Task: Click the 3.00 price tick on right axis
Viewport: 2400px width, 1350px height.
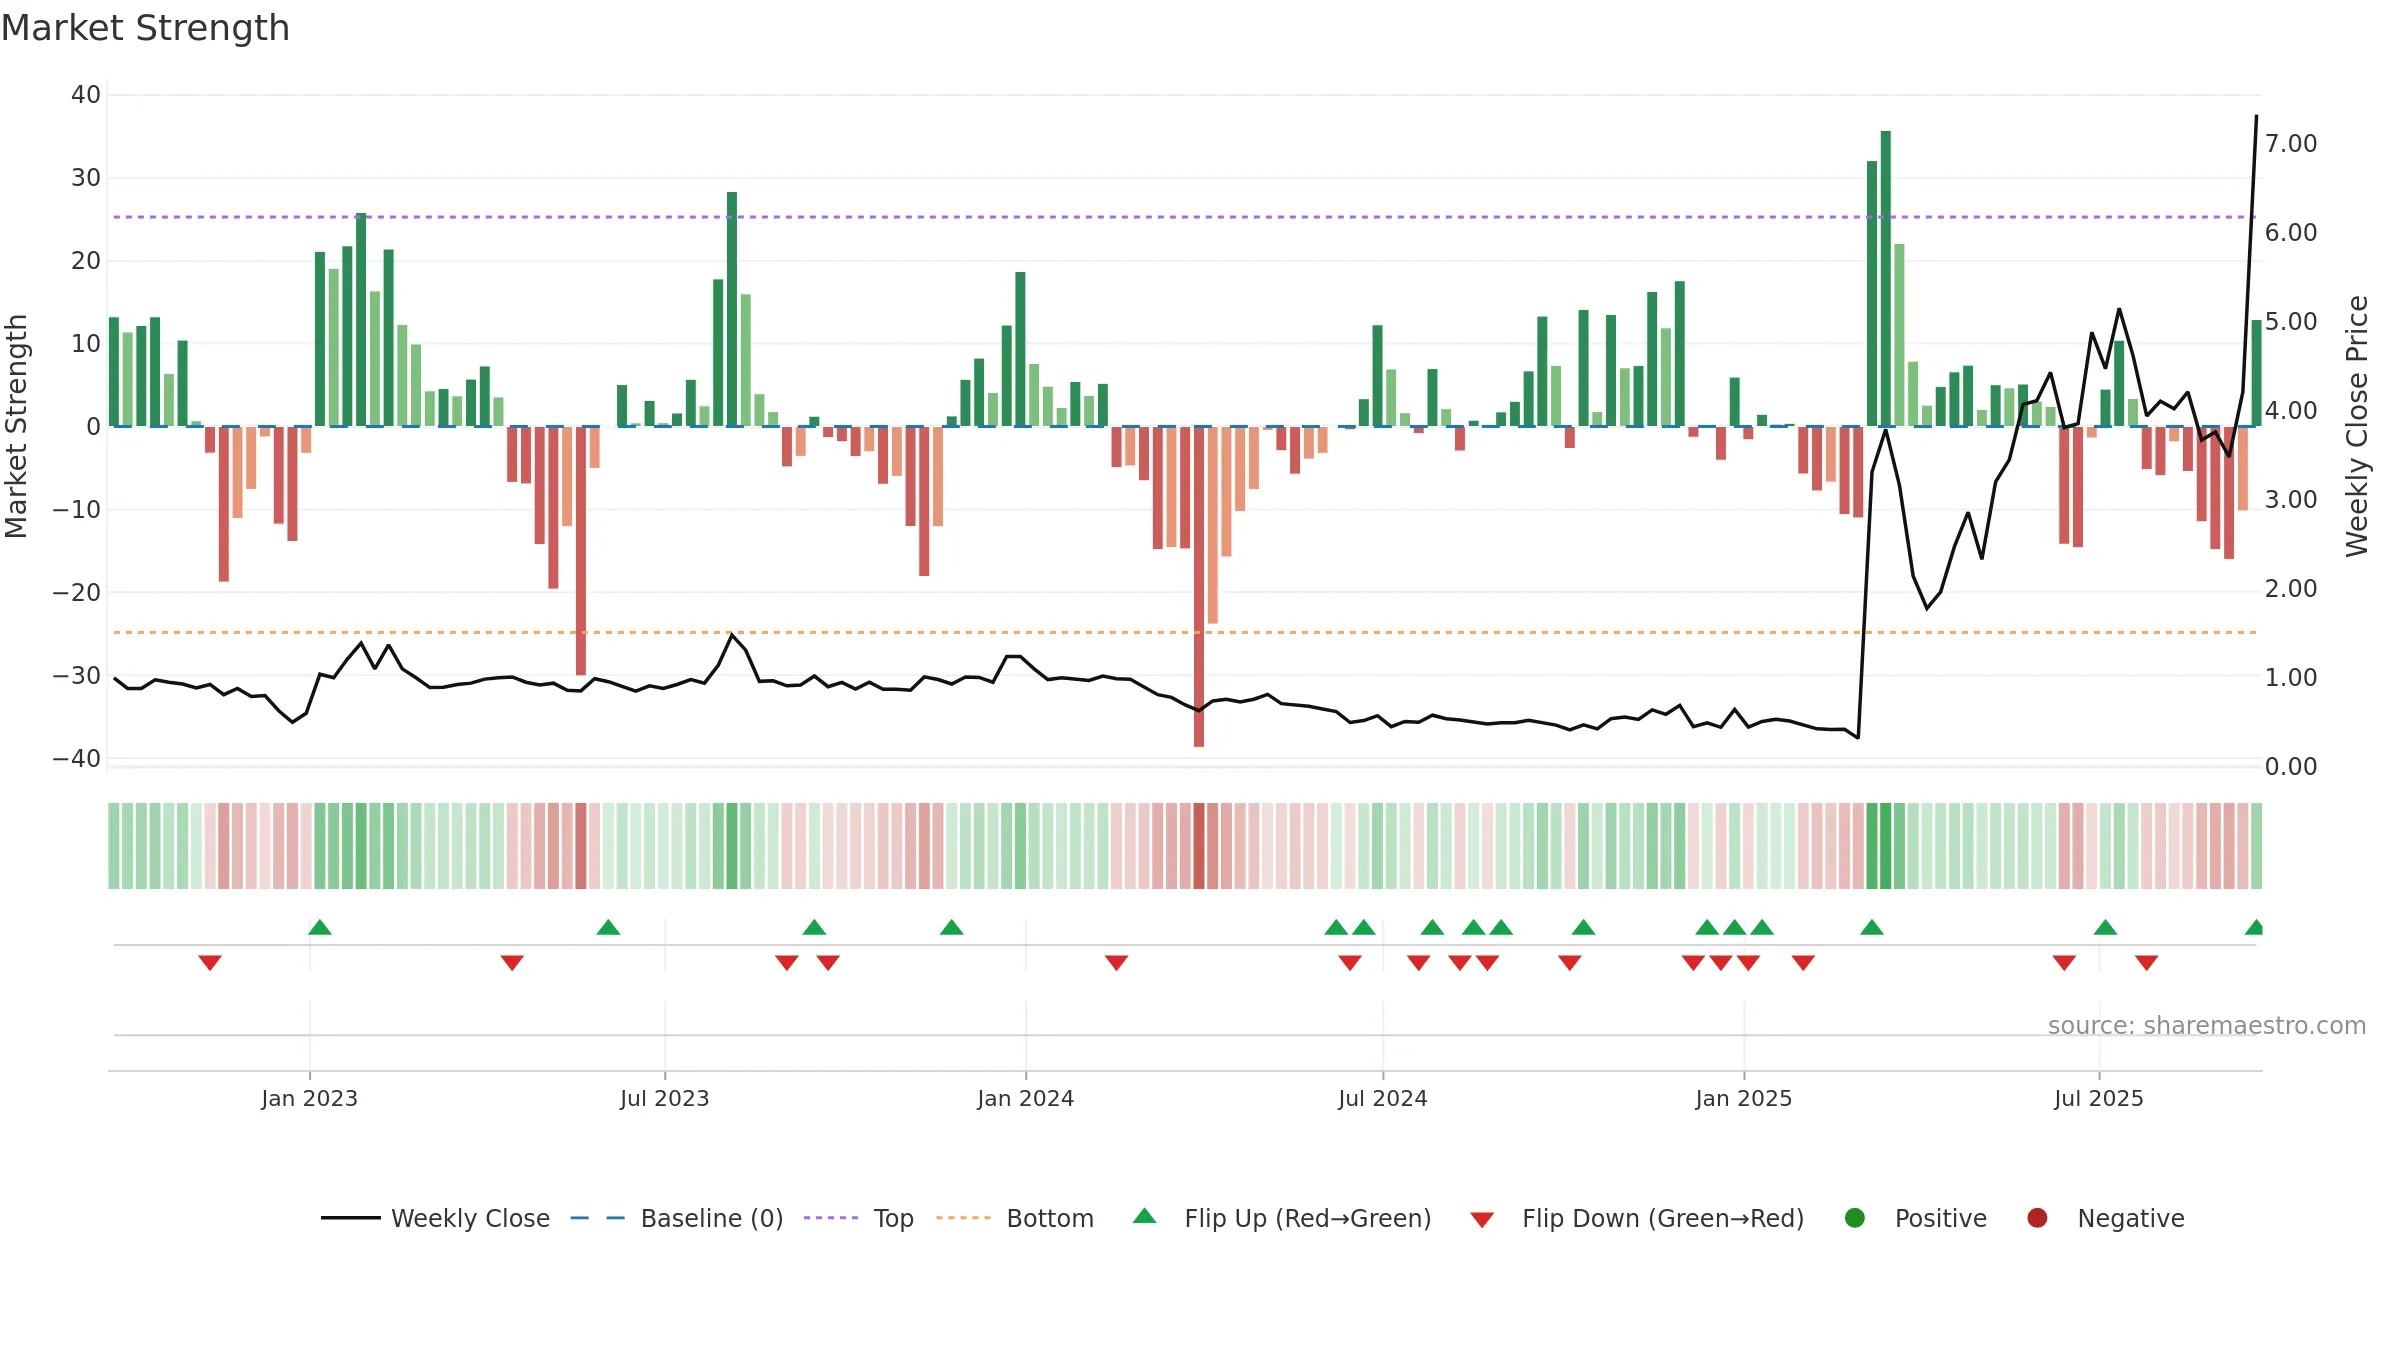Action: tap(2291, 500)
